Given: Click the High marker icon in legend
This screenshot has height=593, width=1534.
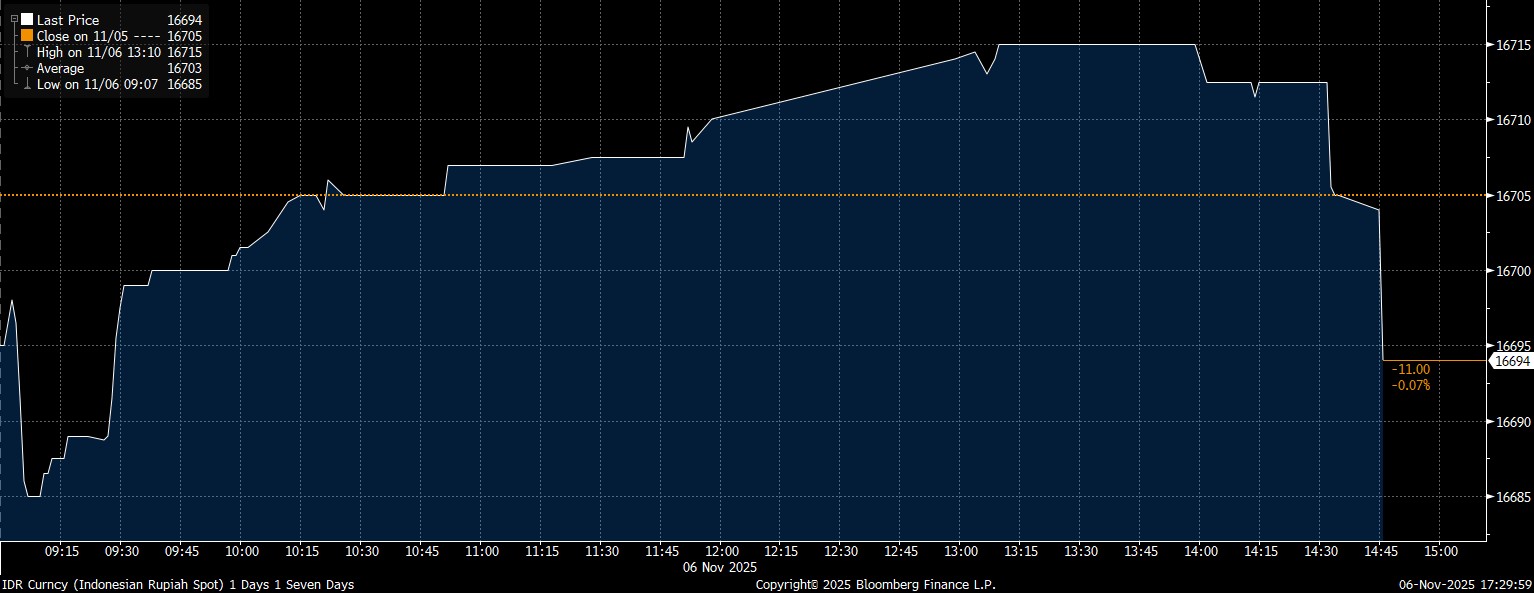Looking at the screenshot, I should (27, 52).
